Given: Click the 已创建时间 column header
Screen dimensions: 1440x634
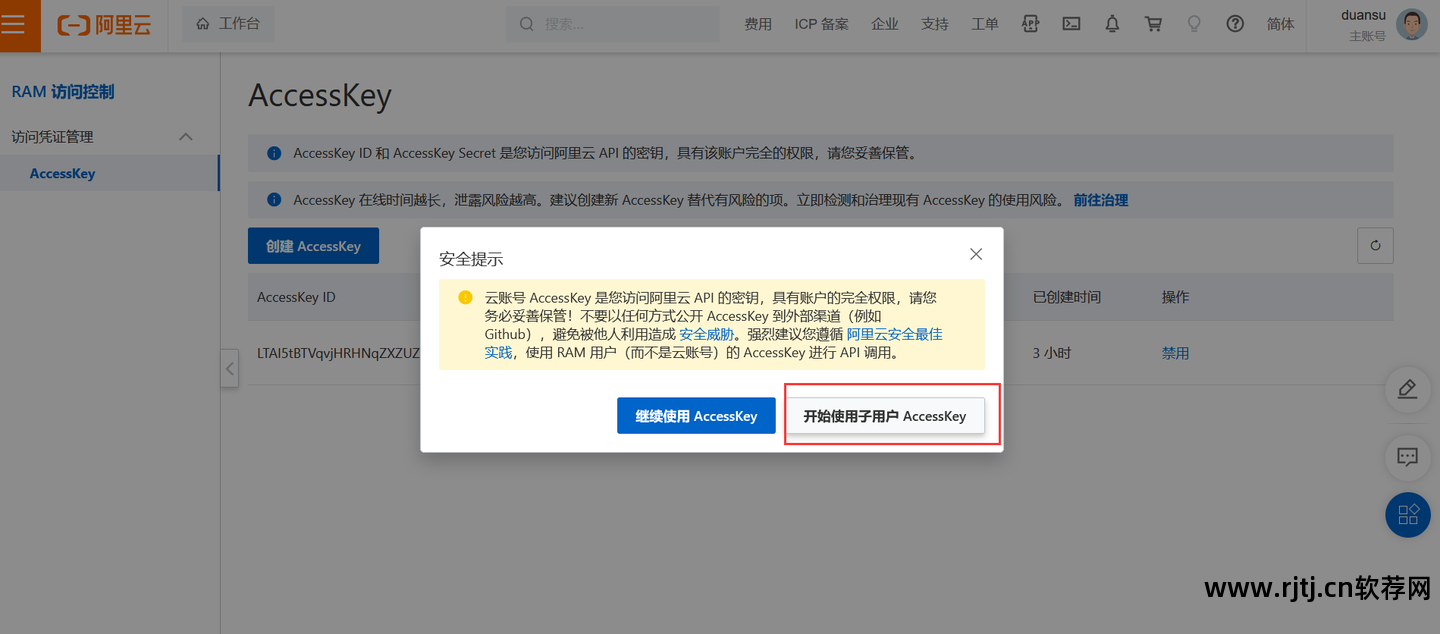Looking at the screenshot, I should coord(1066,297).
